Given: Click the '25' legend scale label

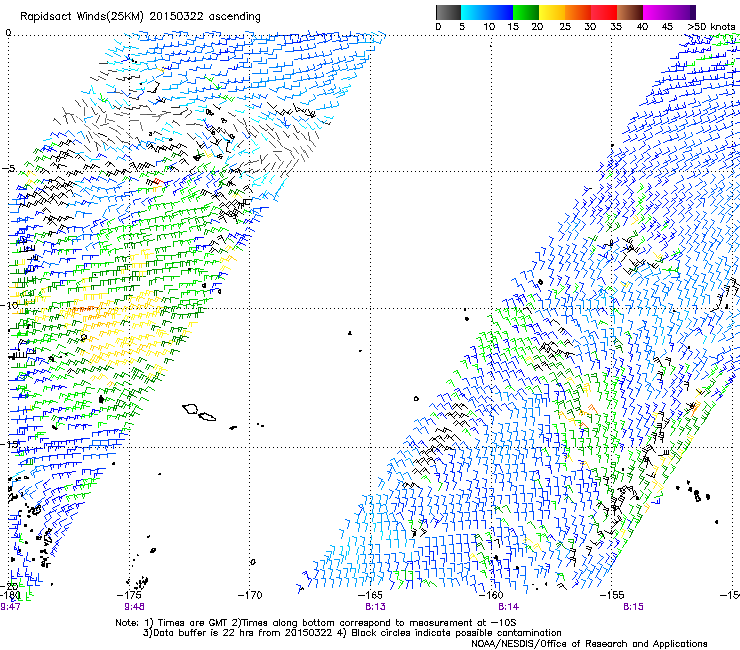Looking at the screenshot, I should coord(564,27).
